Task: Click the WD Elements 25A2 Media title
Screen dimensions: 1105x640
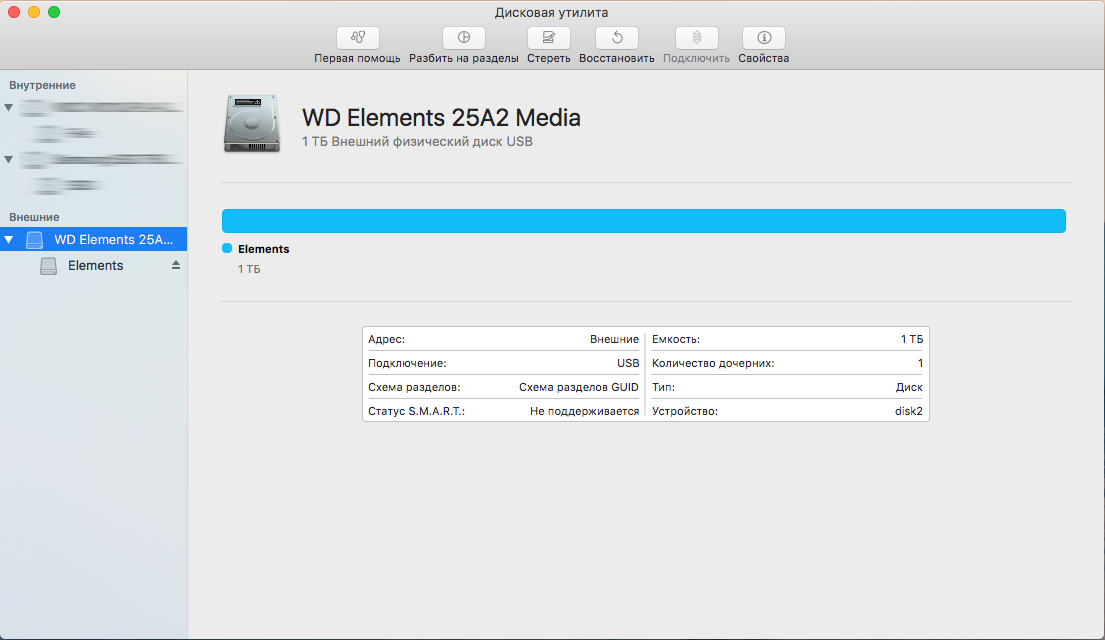Action: click(x=441, y=117)
